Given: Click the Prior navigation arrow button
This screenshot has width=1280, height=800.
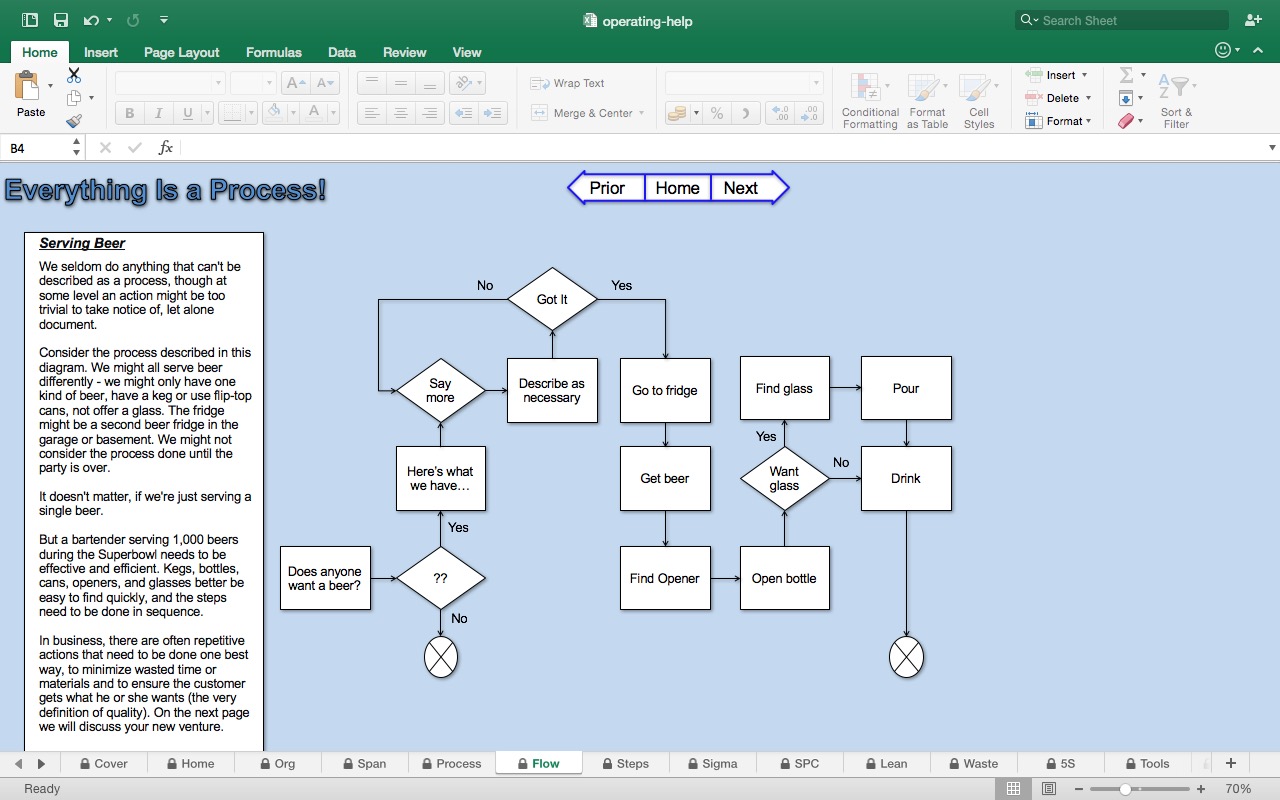Looking at the screenshot, I should (606, 188).
